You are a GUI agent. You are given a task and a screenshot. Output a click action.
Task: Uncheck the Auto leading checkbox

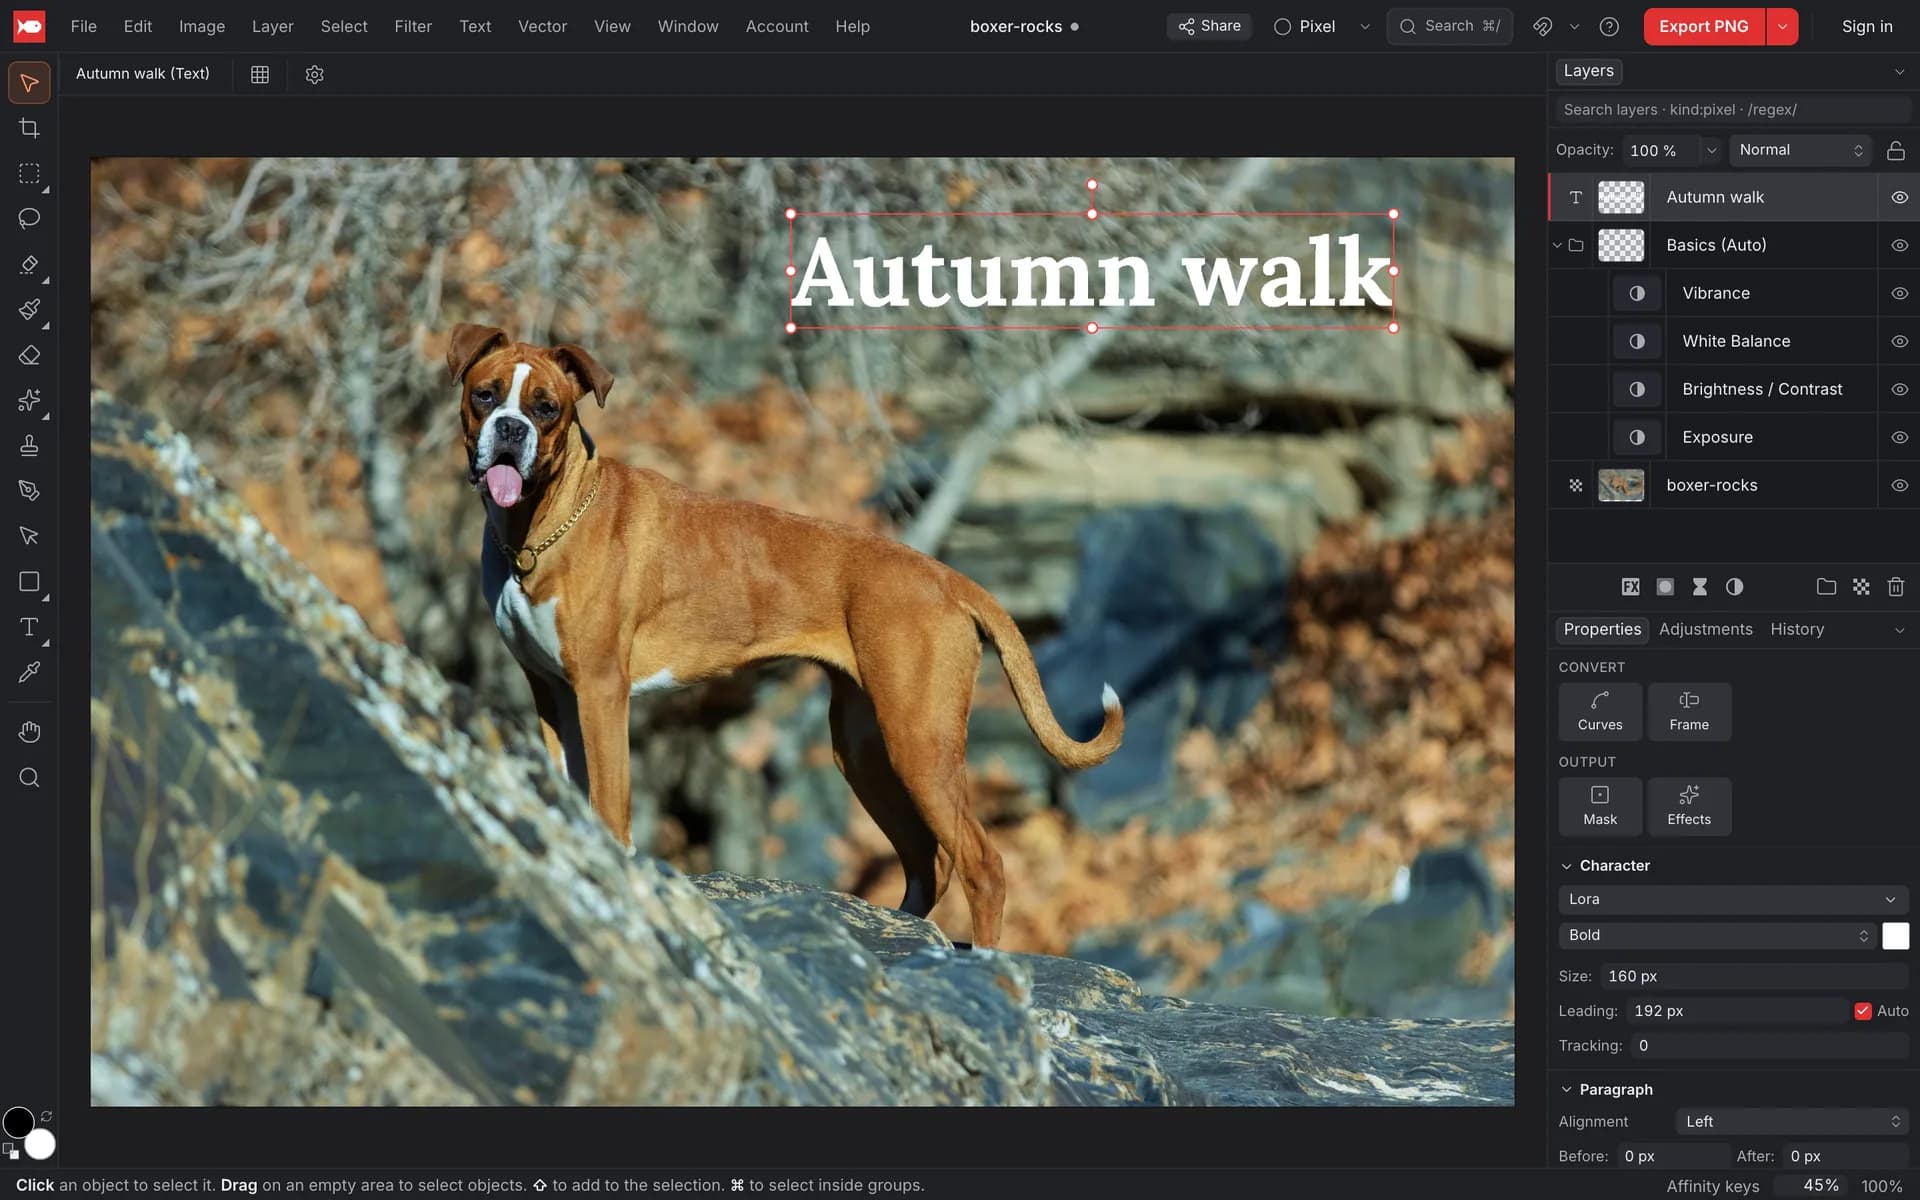[x=1862, y=1011]
